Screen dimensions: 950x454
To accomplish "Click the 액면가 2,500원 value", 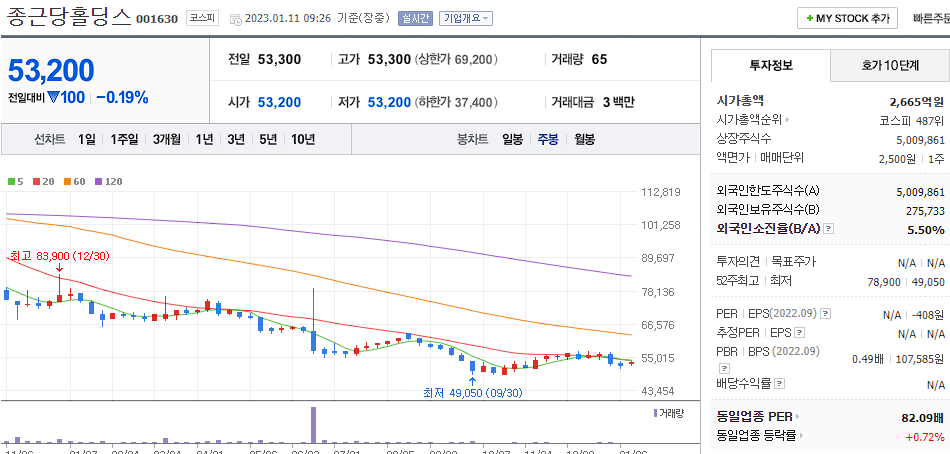I will (x=899, y=159).
